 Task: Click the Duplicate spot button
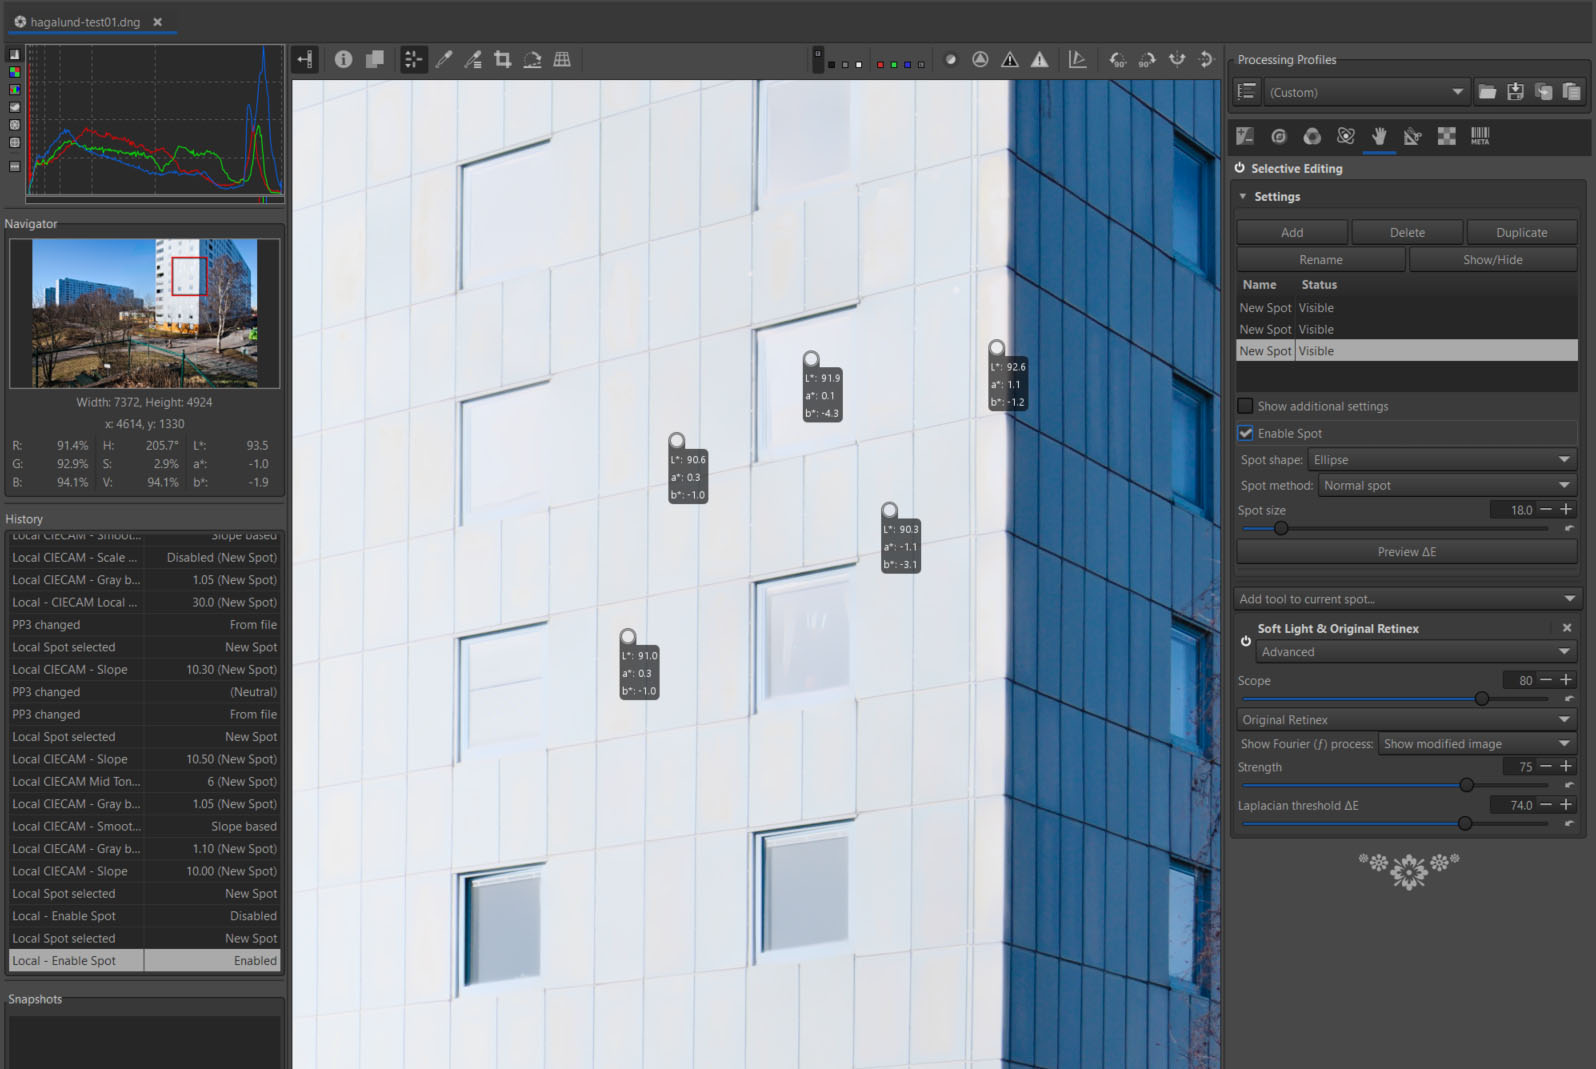coord(1520,233)
